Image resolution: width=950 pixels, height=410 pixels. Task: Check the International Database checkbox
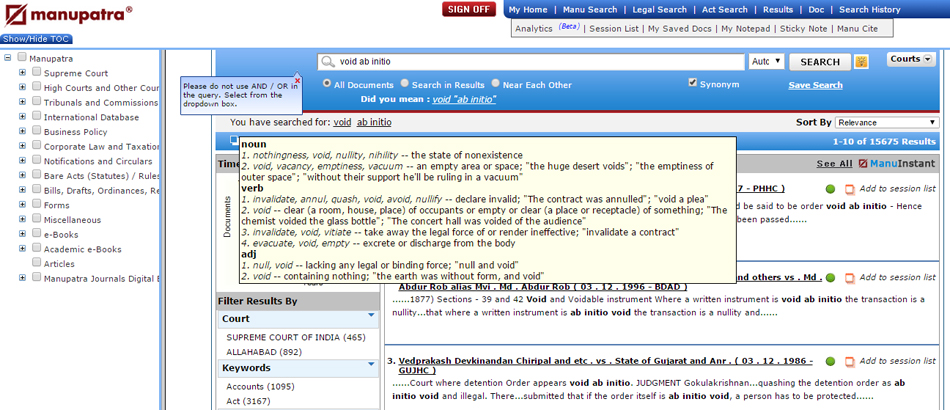point(36,116)
